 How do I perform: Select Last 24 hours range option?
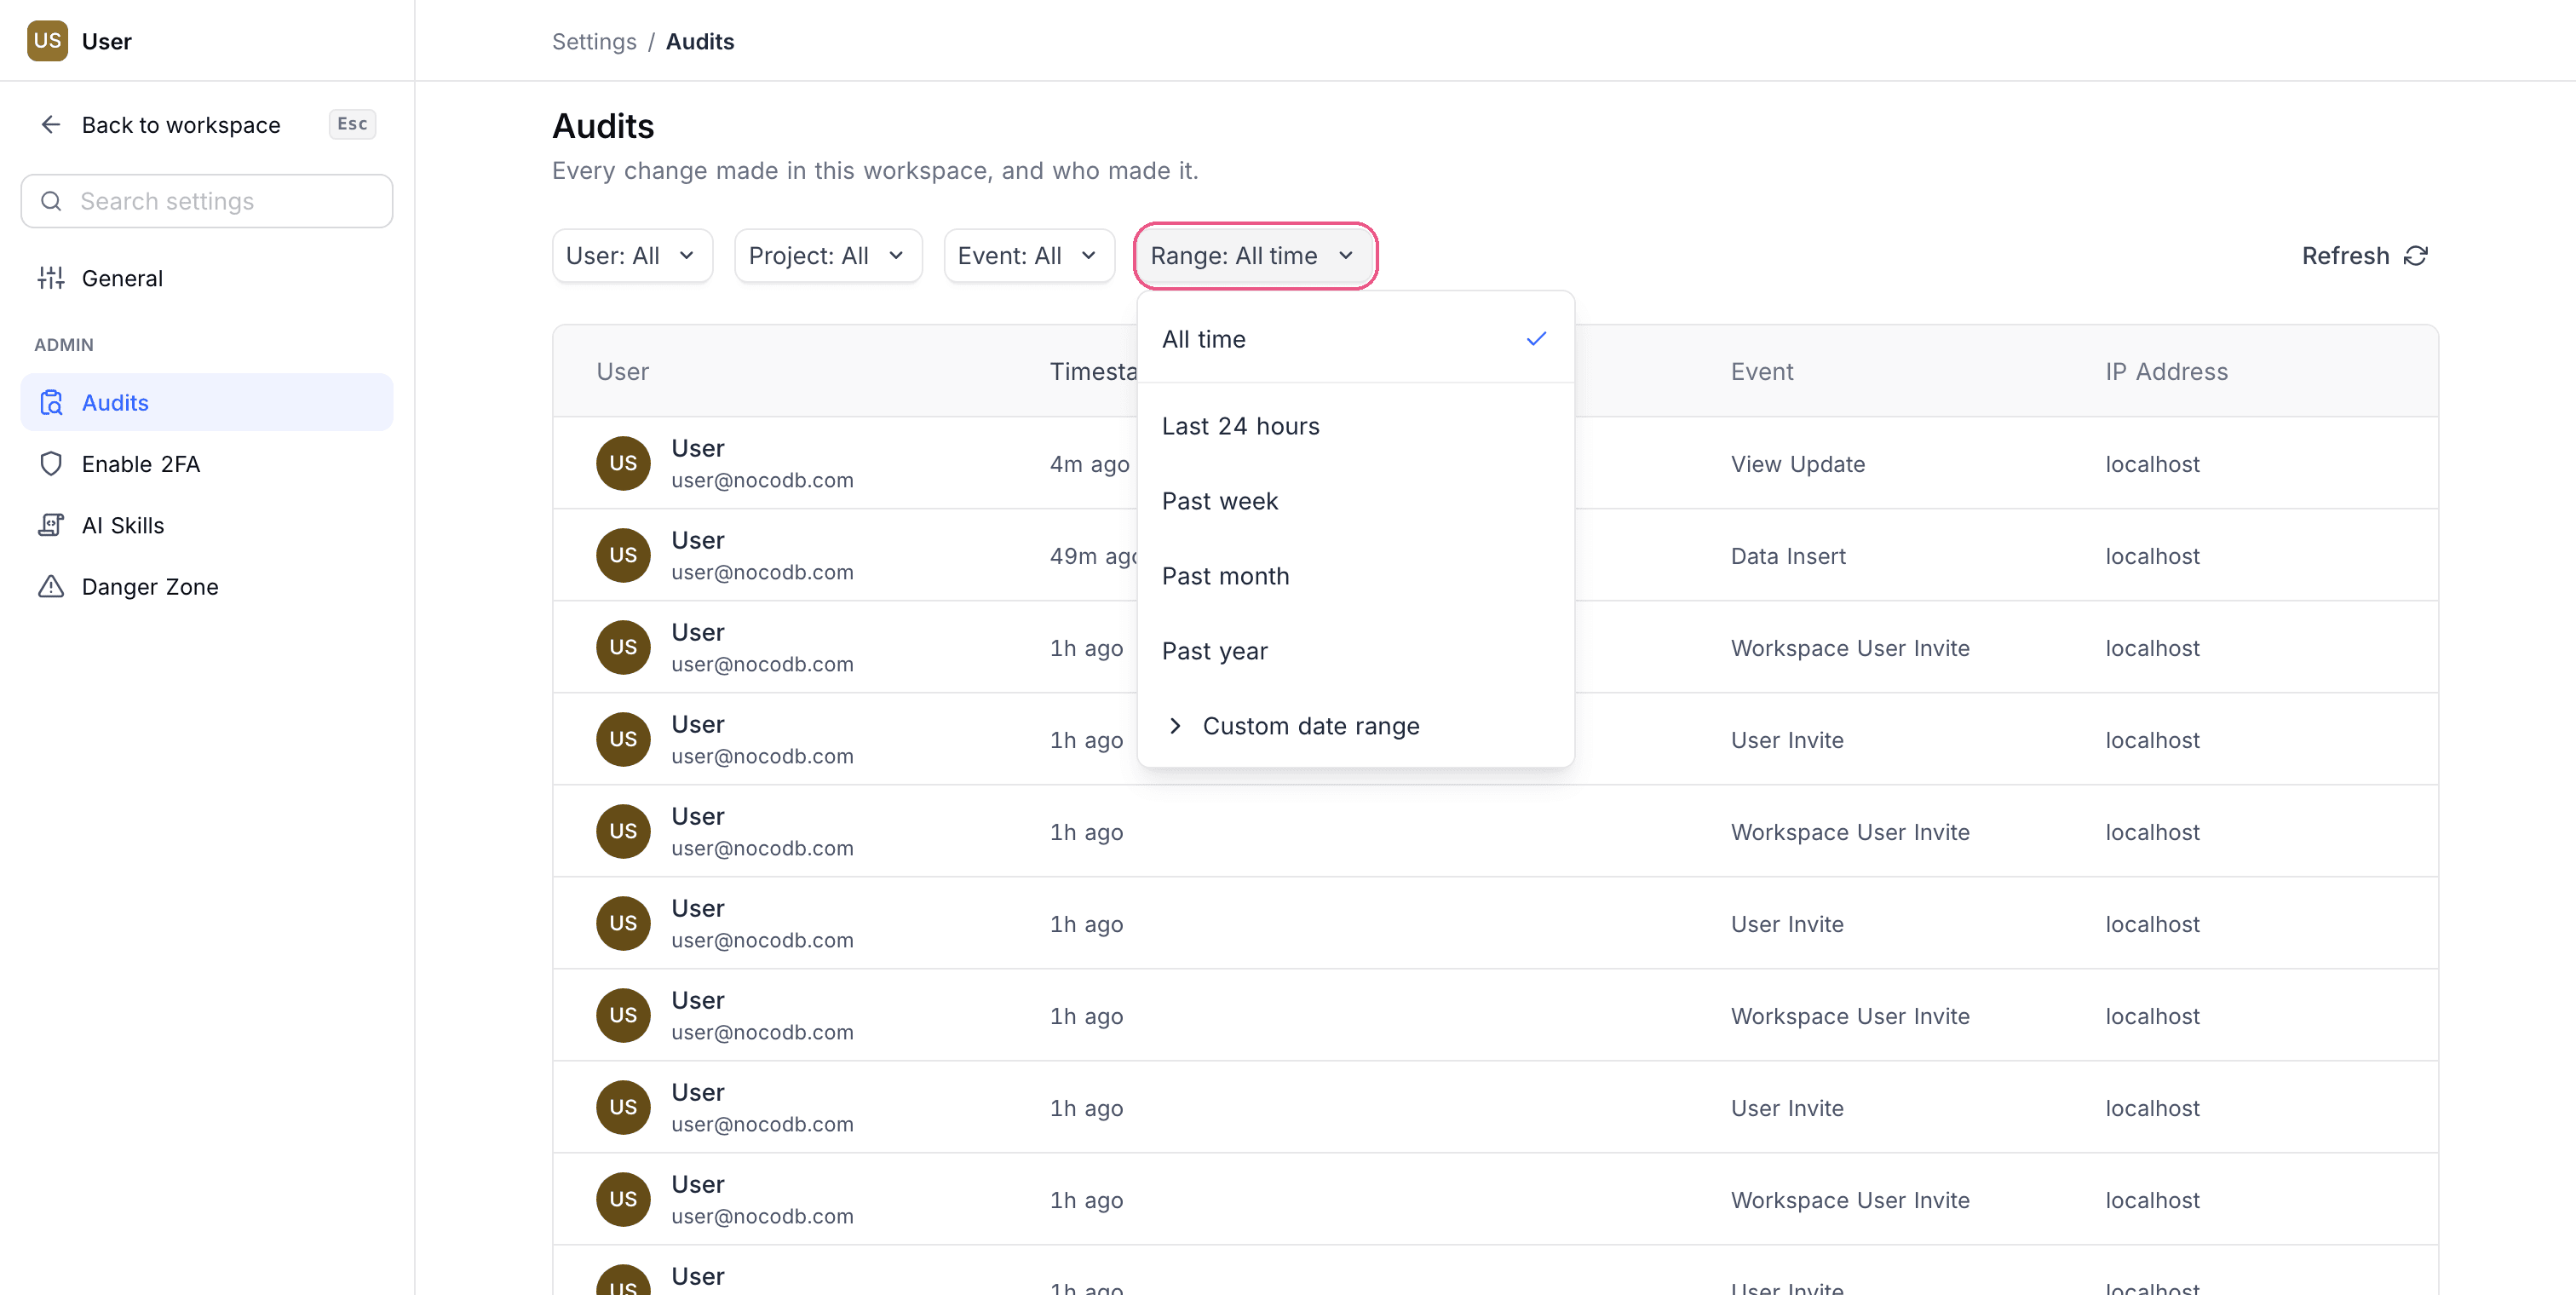pos(1355,426)
